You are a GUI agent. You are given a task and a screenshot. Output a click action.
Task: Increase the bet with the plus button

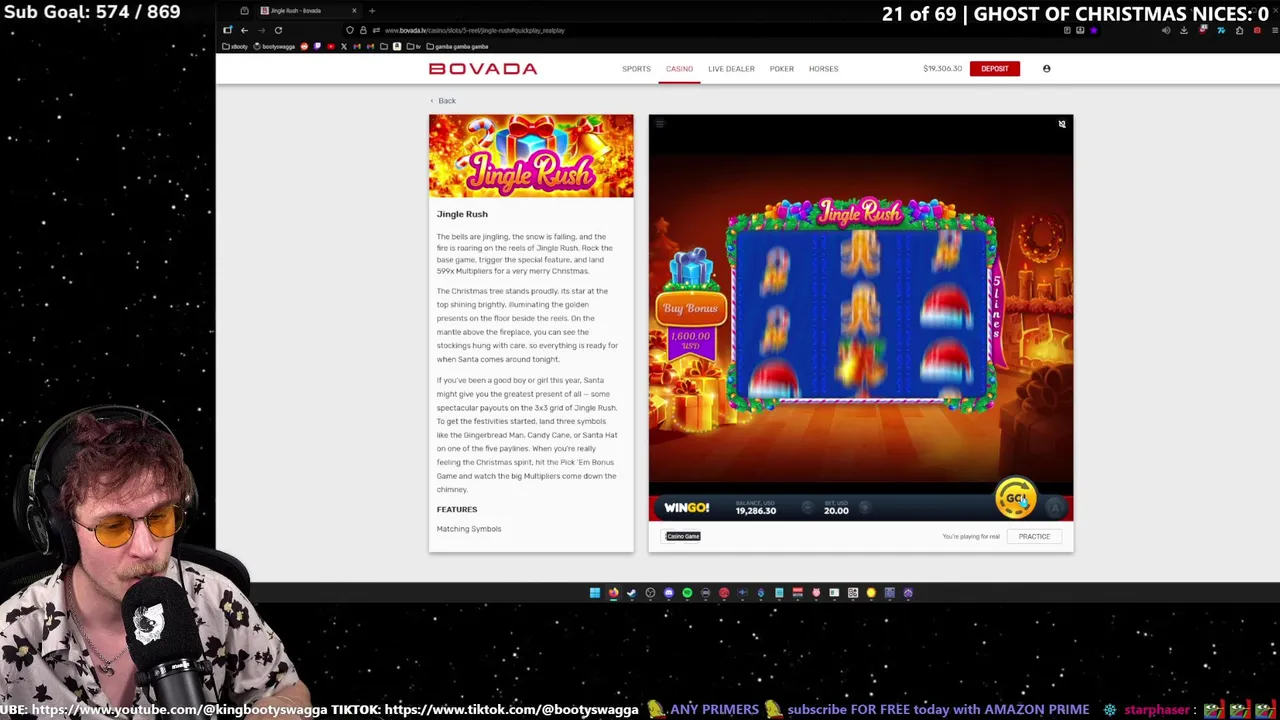pyautogui.click(x=865, y=508)
